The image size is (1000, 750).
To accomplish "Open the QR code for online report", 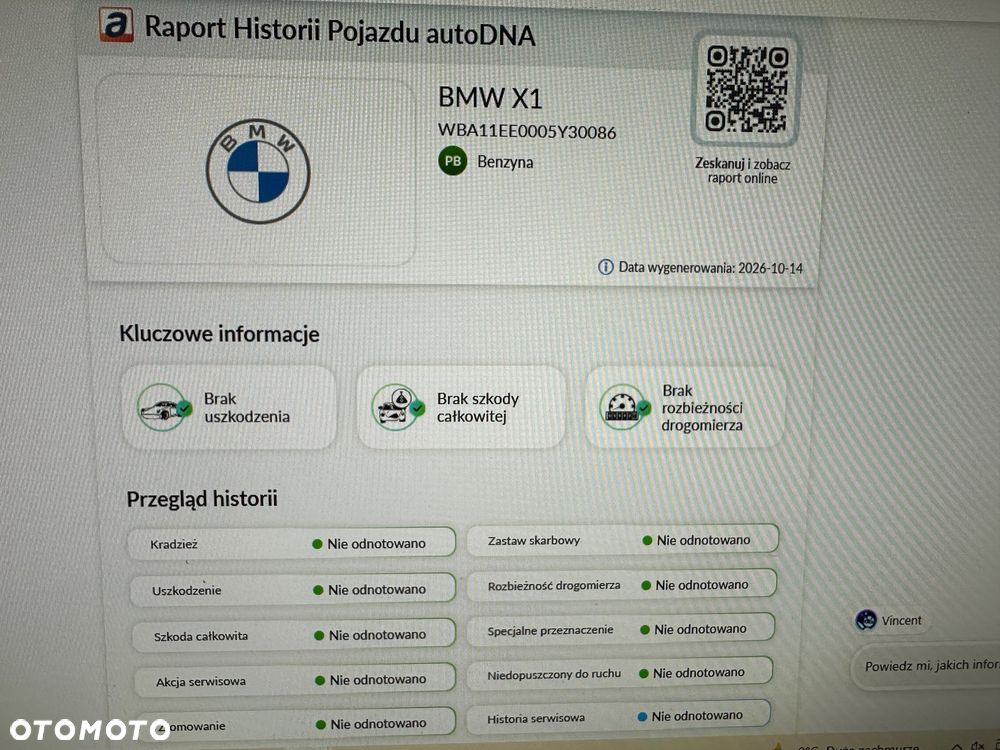I will pos(746,89).
